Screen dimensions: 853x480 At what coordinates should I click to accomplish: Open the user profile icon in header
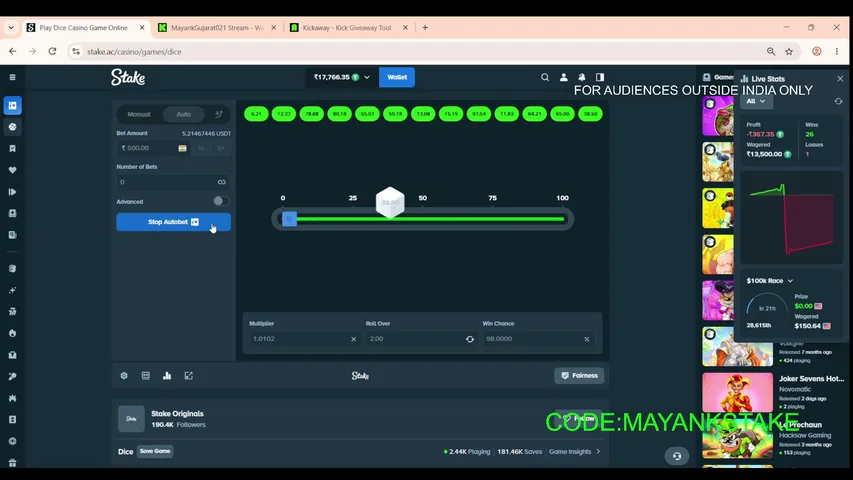pyautogui.click(x=564, y=77)
